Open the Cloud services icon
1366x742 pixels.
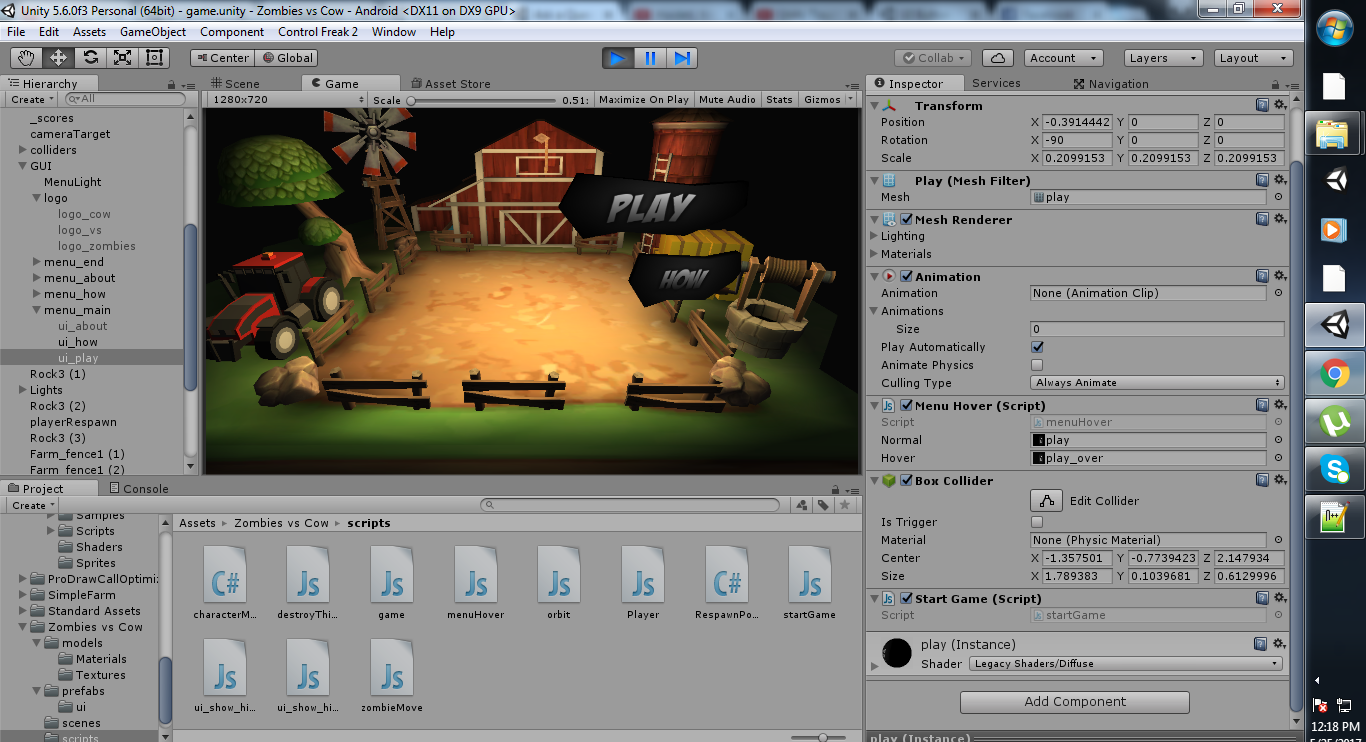[998, 58]
